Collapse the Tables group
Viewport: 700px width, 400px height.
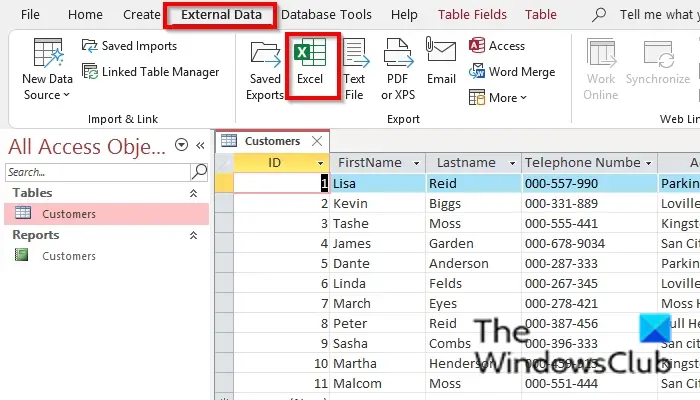[x=193, y=193]
